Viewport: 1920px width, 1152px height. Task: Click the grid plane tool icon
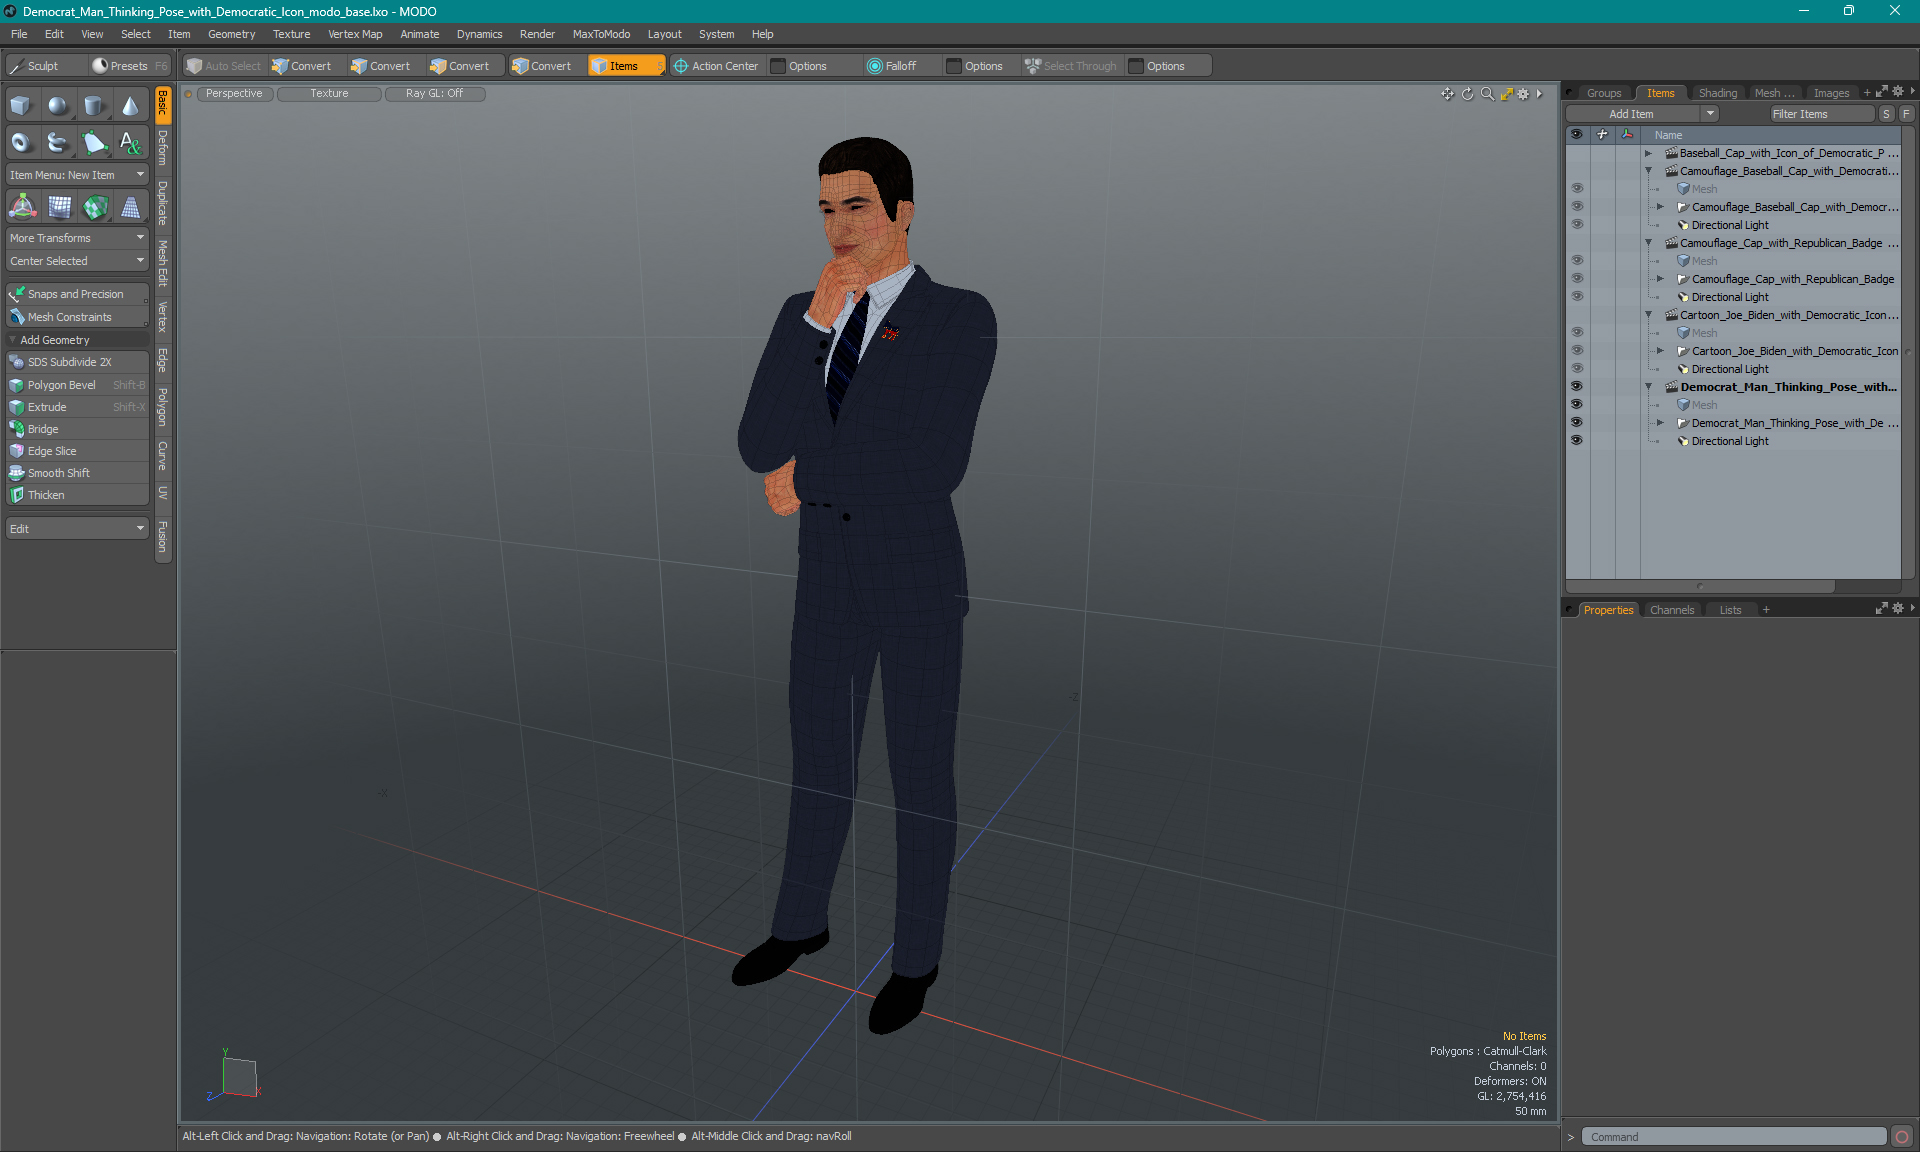coord(60,207)
